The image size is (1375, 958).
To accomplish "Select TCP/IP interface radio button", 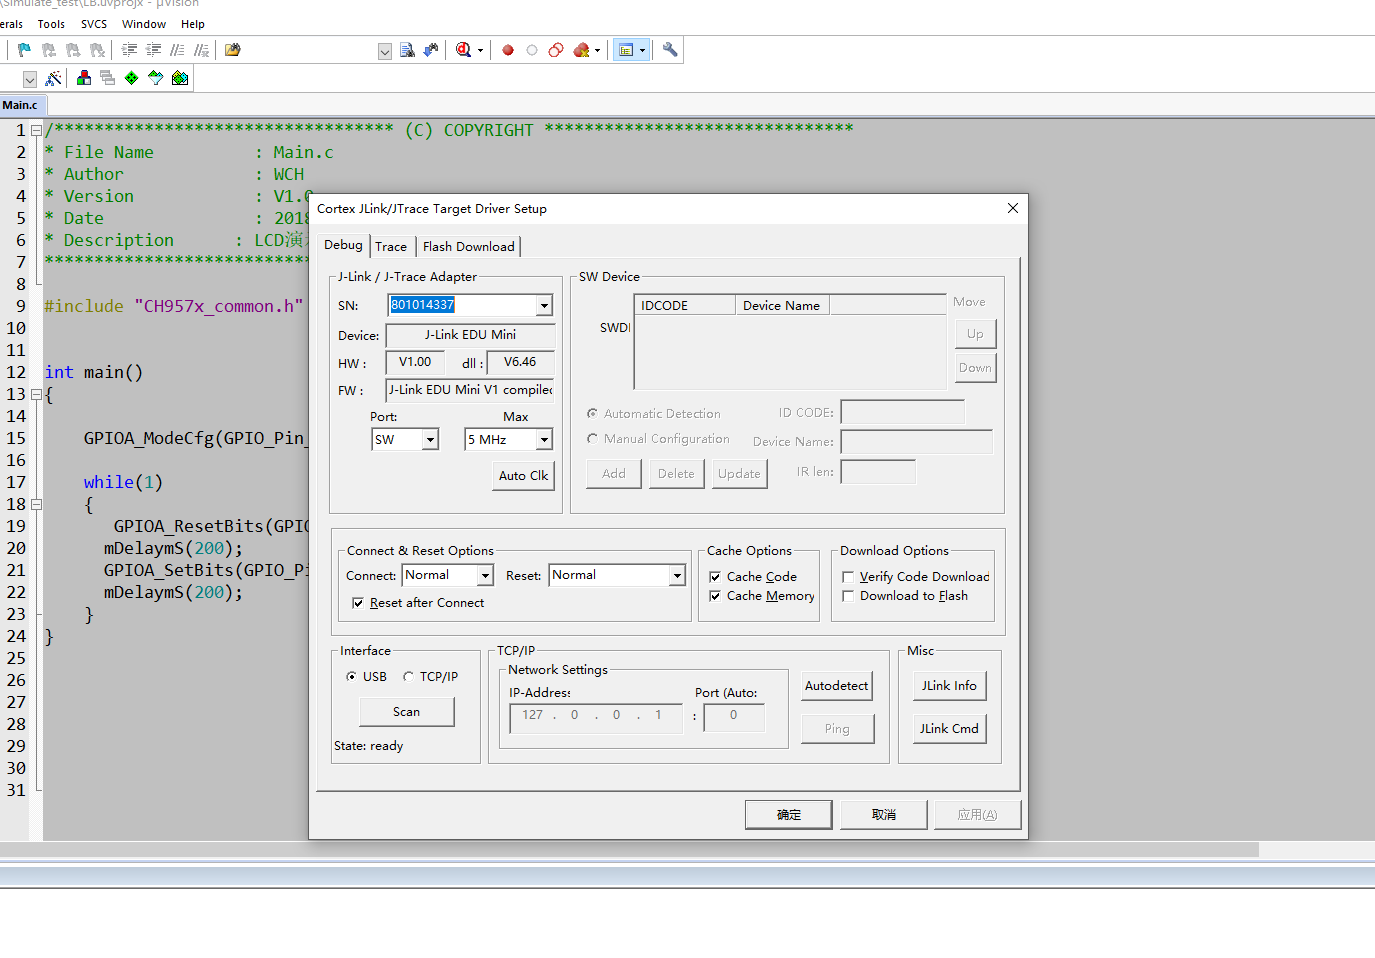I will [x=408, y=677].
